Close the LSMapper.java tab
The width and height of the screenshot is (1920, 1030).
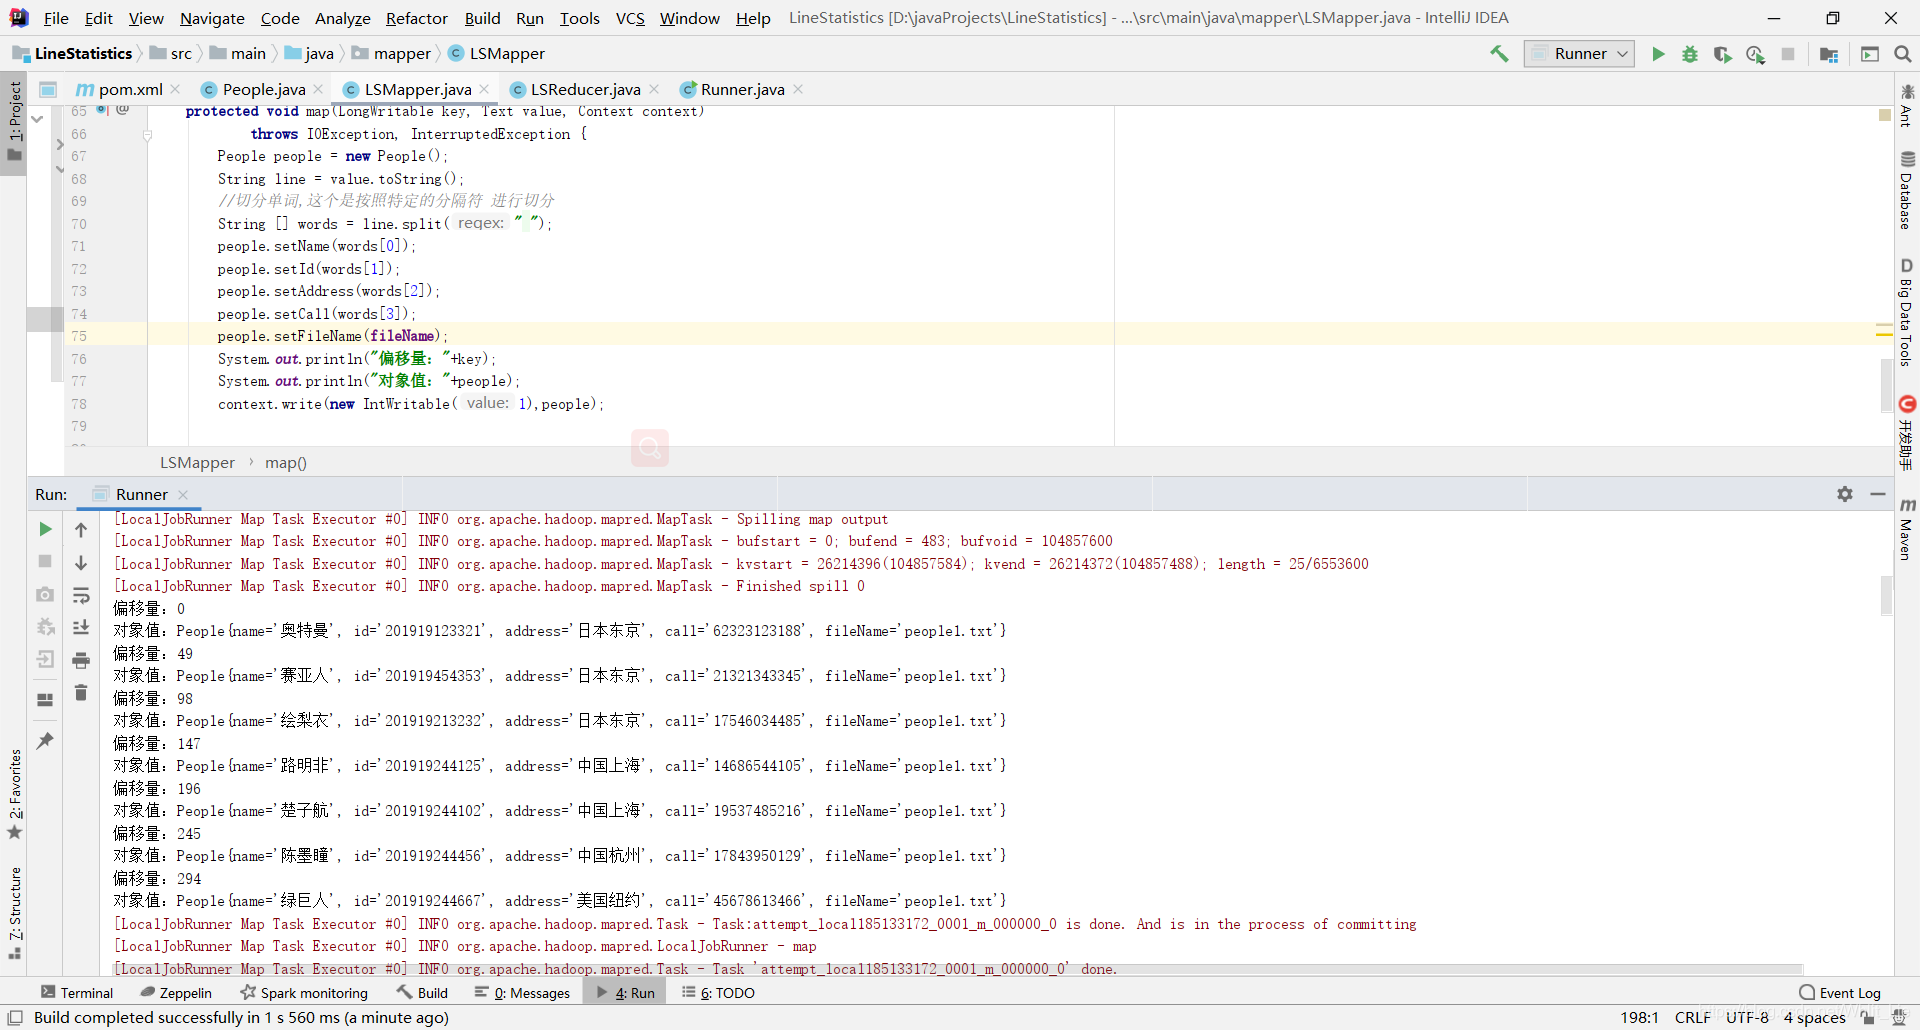click(x=485, y=89)
